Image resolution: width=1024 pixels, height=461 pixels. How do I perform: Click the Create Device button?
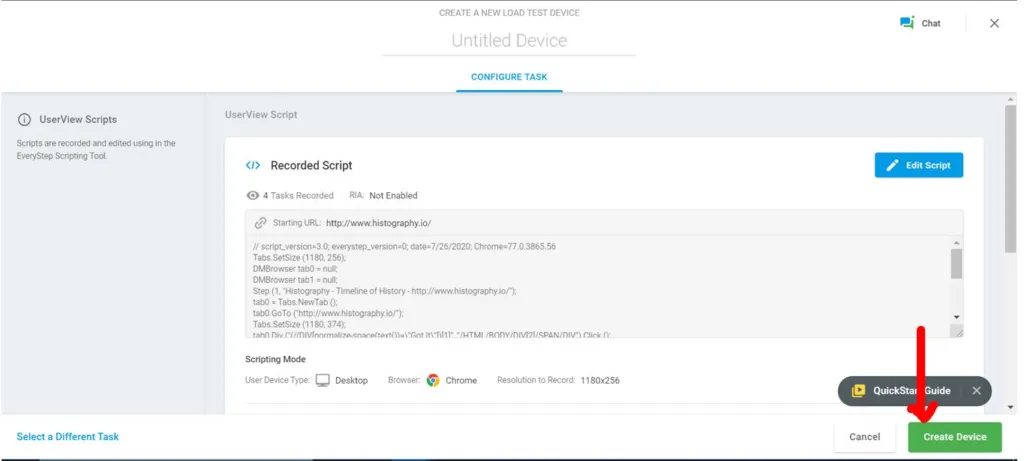pyautogui.click(x=954, y=437)
